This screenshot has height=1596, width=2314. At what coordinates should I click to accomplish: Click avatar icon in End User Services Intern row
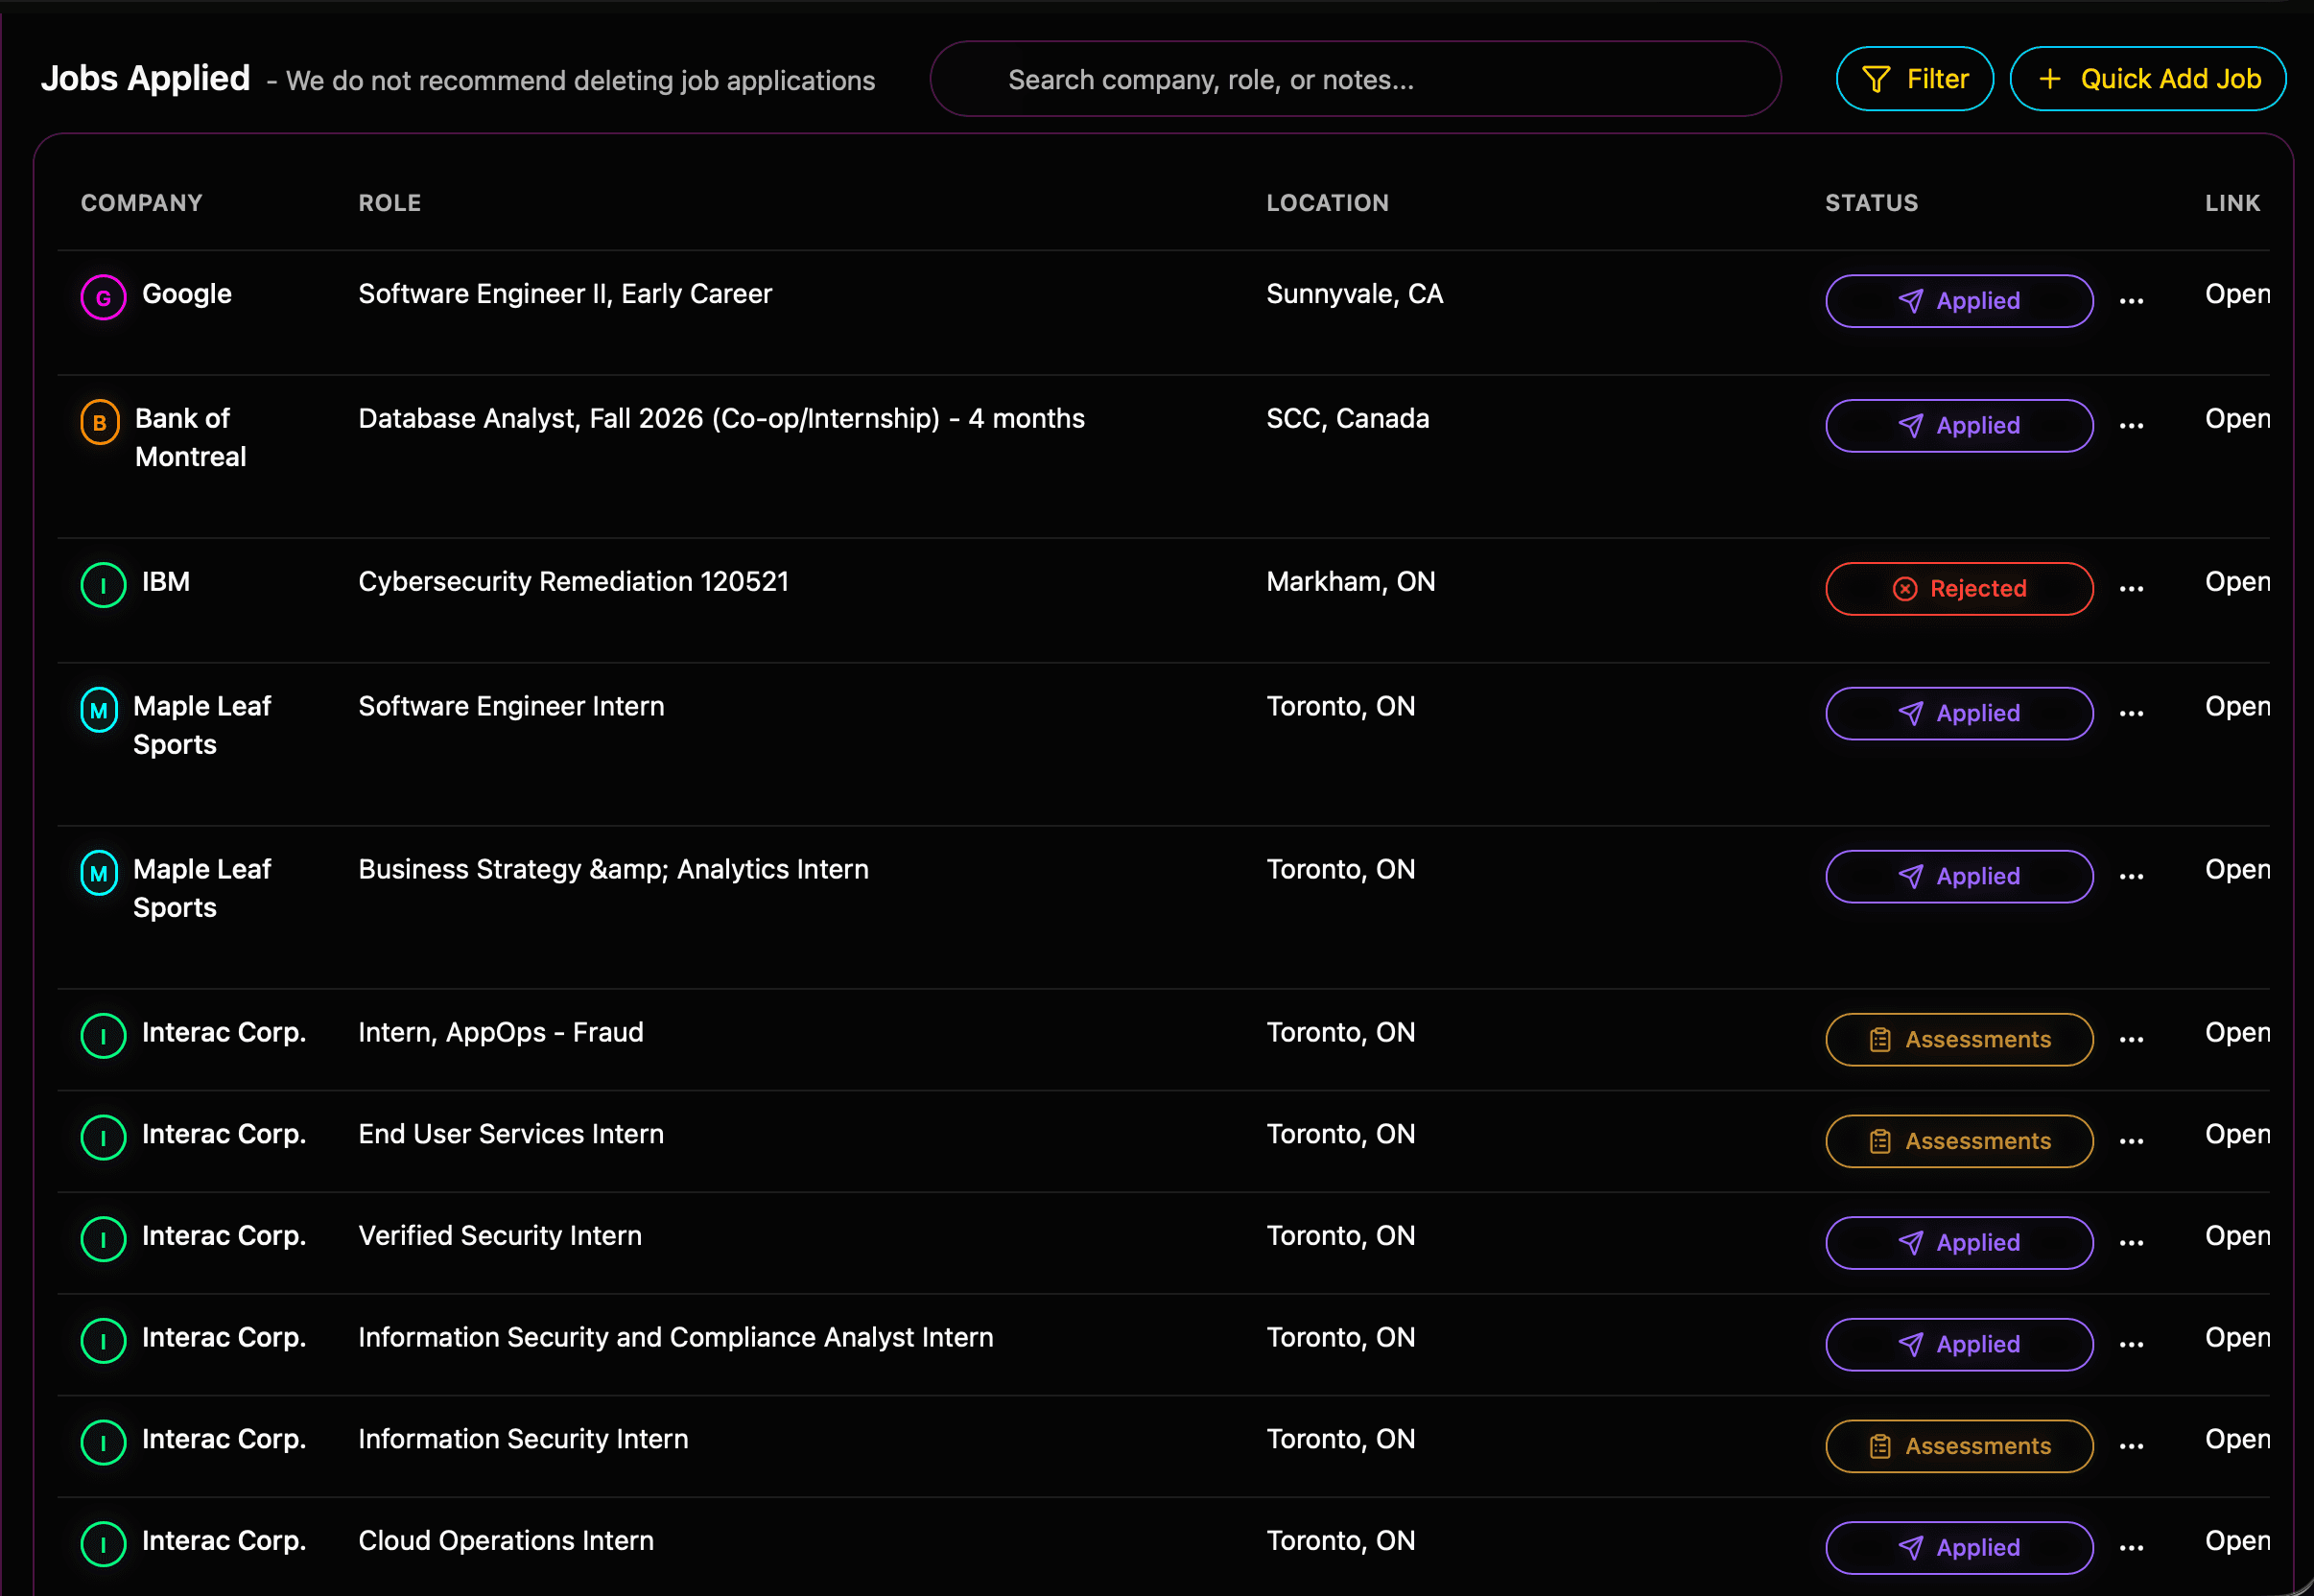click(x=103, y=1138)
